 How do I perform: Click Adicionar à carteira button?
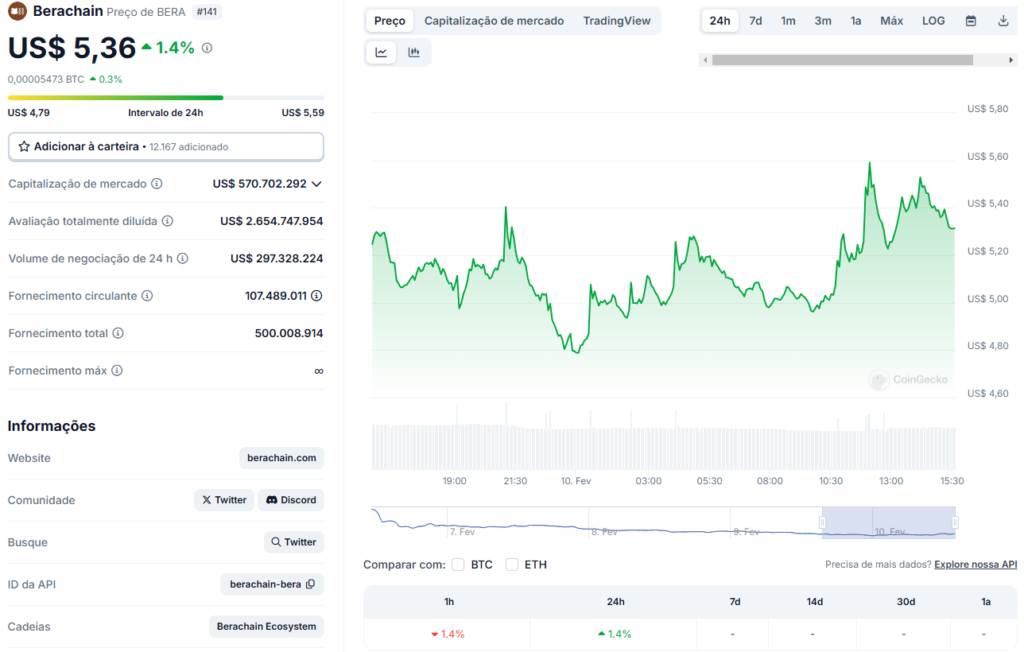166,146
